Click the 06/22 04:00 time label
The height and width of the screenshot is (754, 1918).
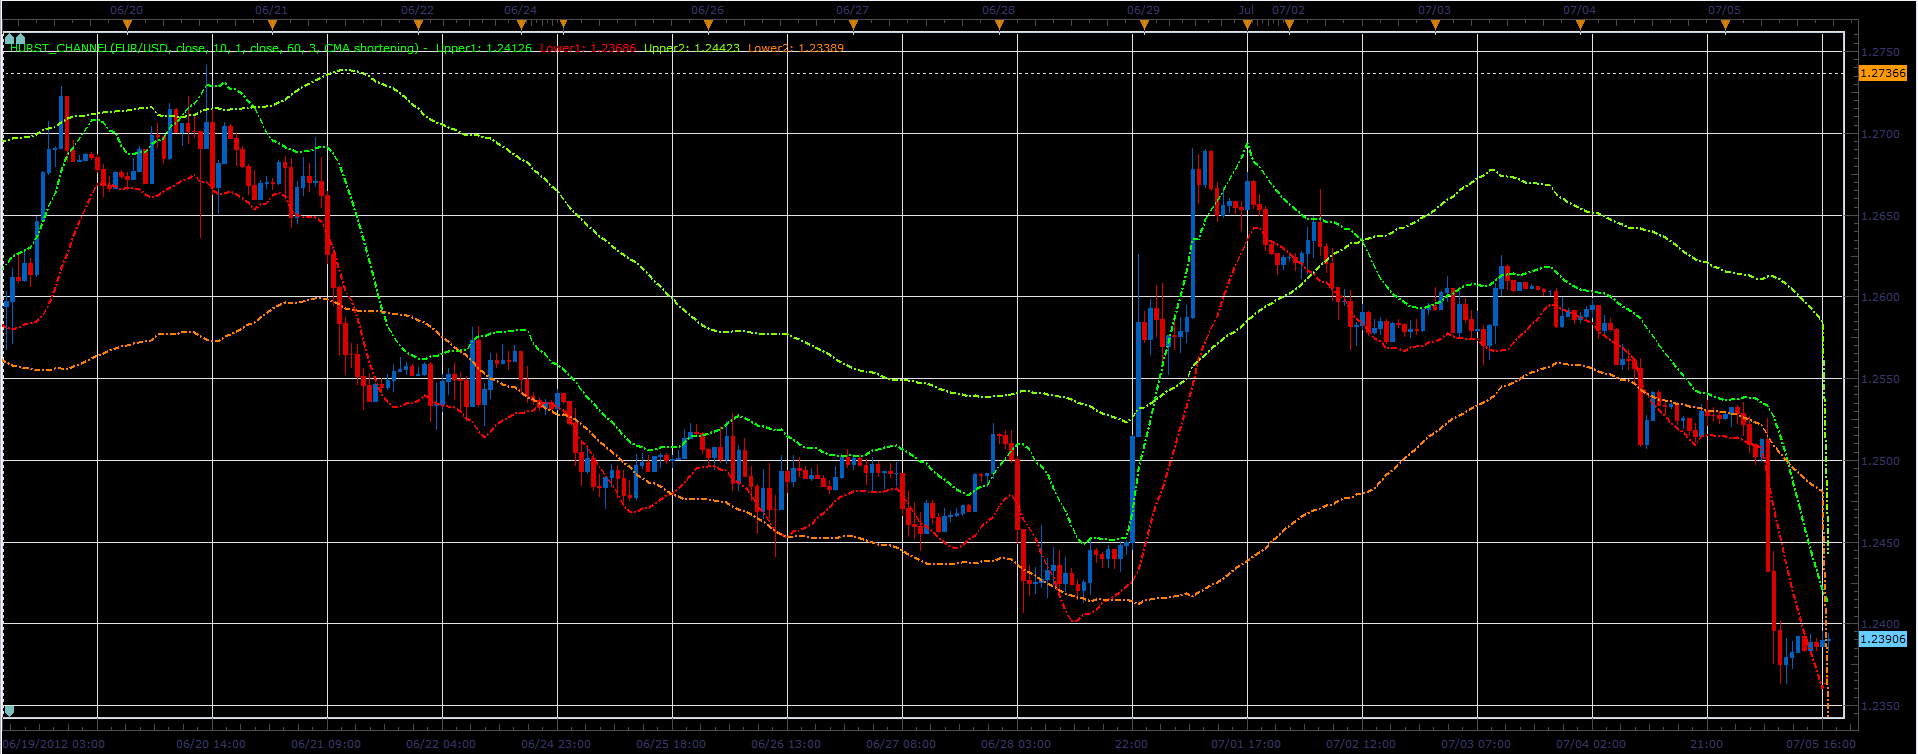(x=442, y=744)
